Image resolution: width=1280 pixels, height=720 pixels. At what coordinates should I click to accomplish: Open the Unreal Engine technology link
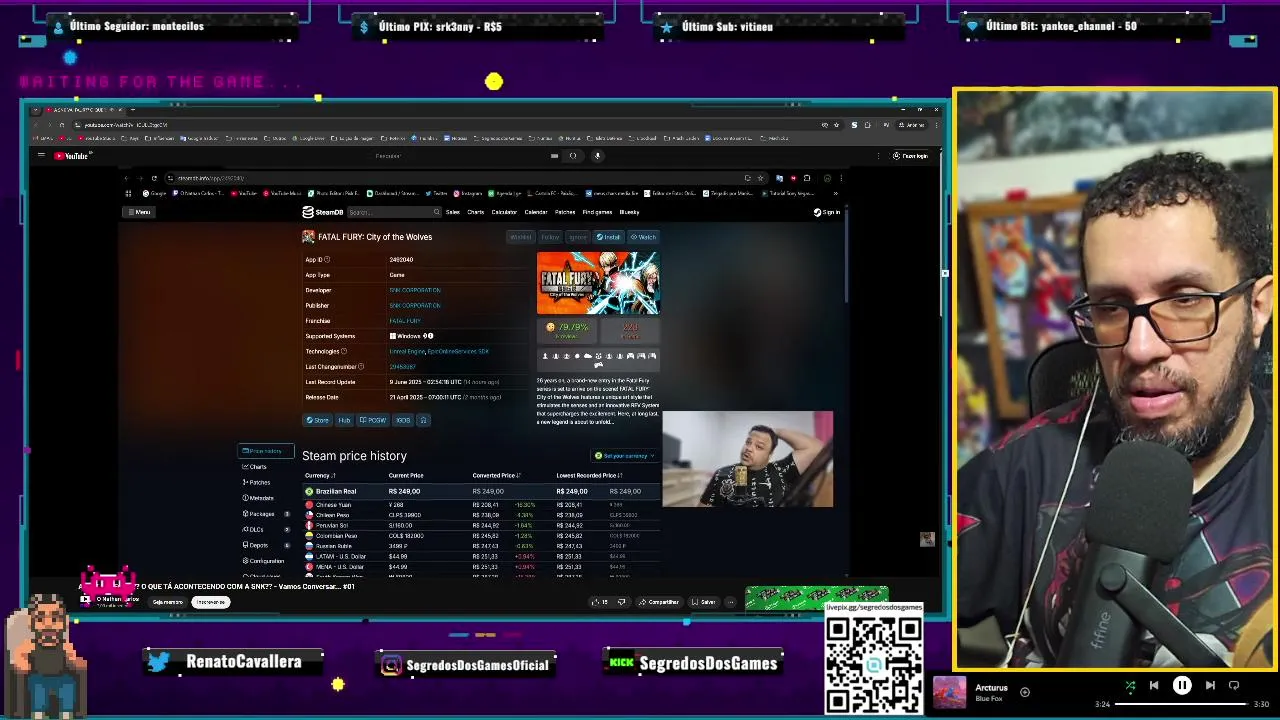point(407,351)
